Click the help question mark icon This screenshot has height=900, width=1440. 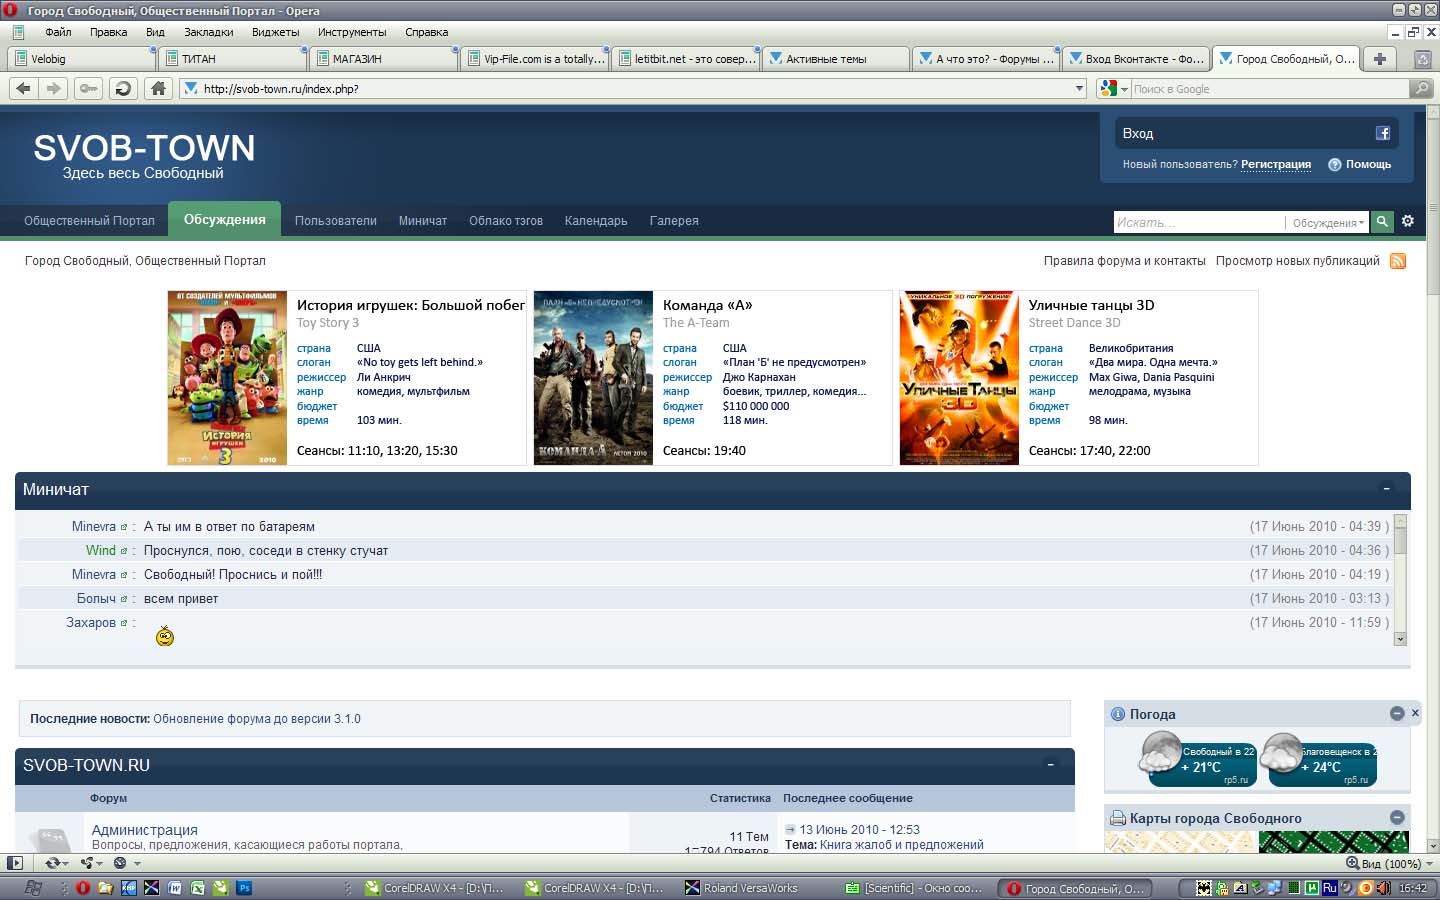pyautogui.click(x=1334, y=165)
